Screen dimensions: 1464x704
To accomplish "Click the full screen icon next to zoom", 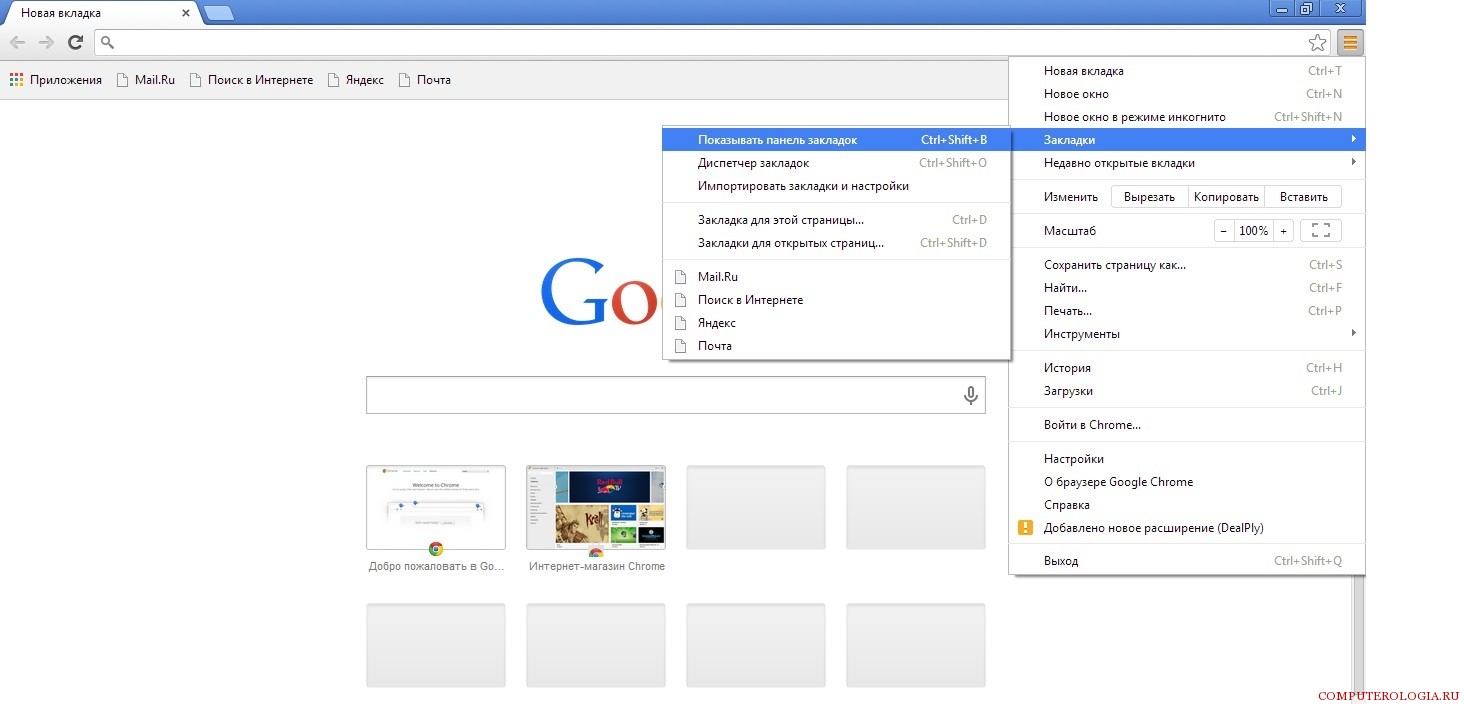I will tap(1320, 231).
